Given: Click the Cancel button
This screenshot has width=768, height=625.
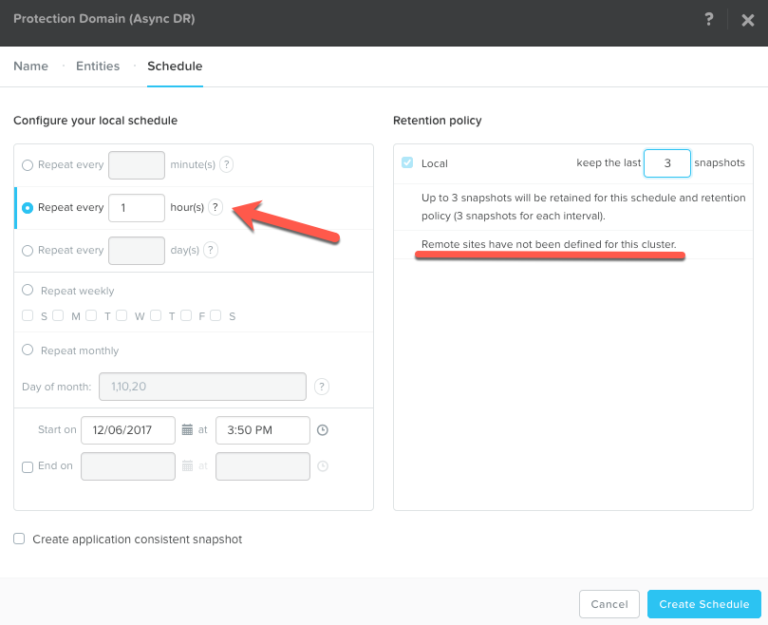Looking at the screenshot, I should click(x=609, y=604).
